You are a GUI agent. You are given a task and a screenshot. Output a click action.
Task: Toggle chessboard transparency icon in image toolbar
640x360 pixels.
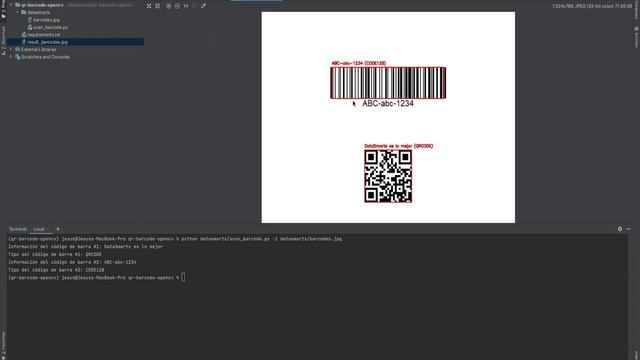tap(149, 6)
